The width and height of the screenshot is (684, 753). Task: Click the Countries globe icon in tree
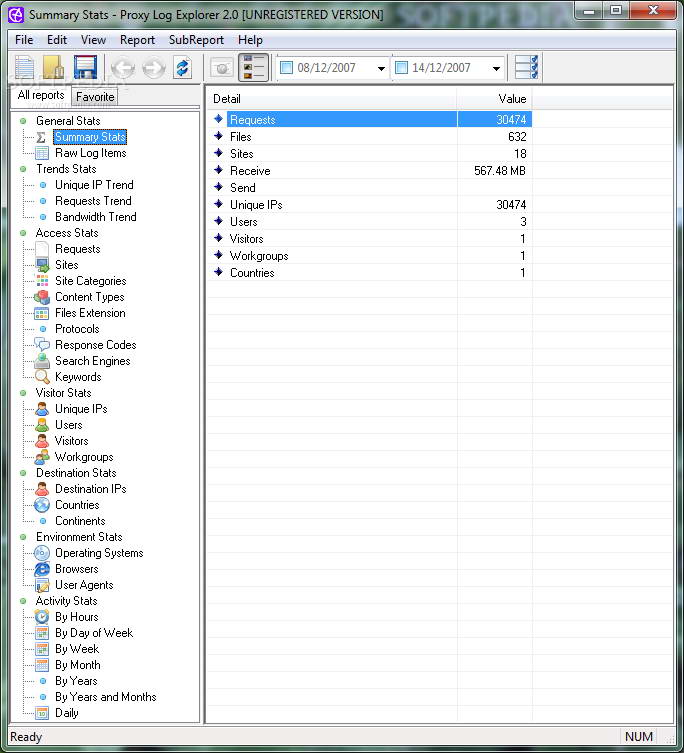42,505
